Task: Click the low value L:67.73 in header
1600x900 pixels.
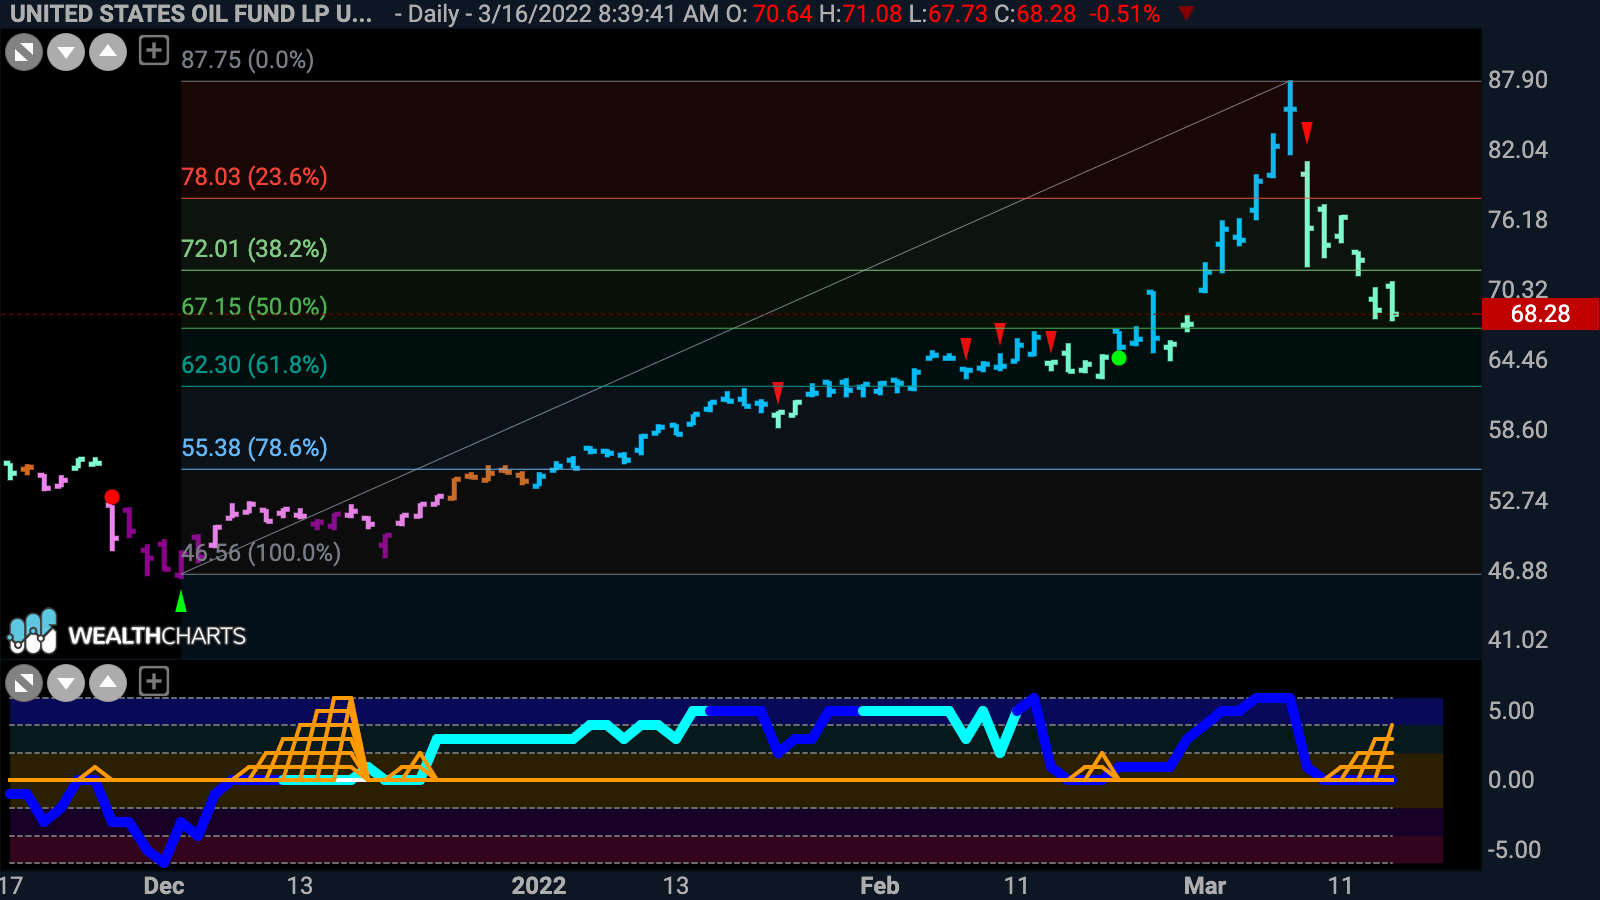Action: 947,14
